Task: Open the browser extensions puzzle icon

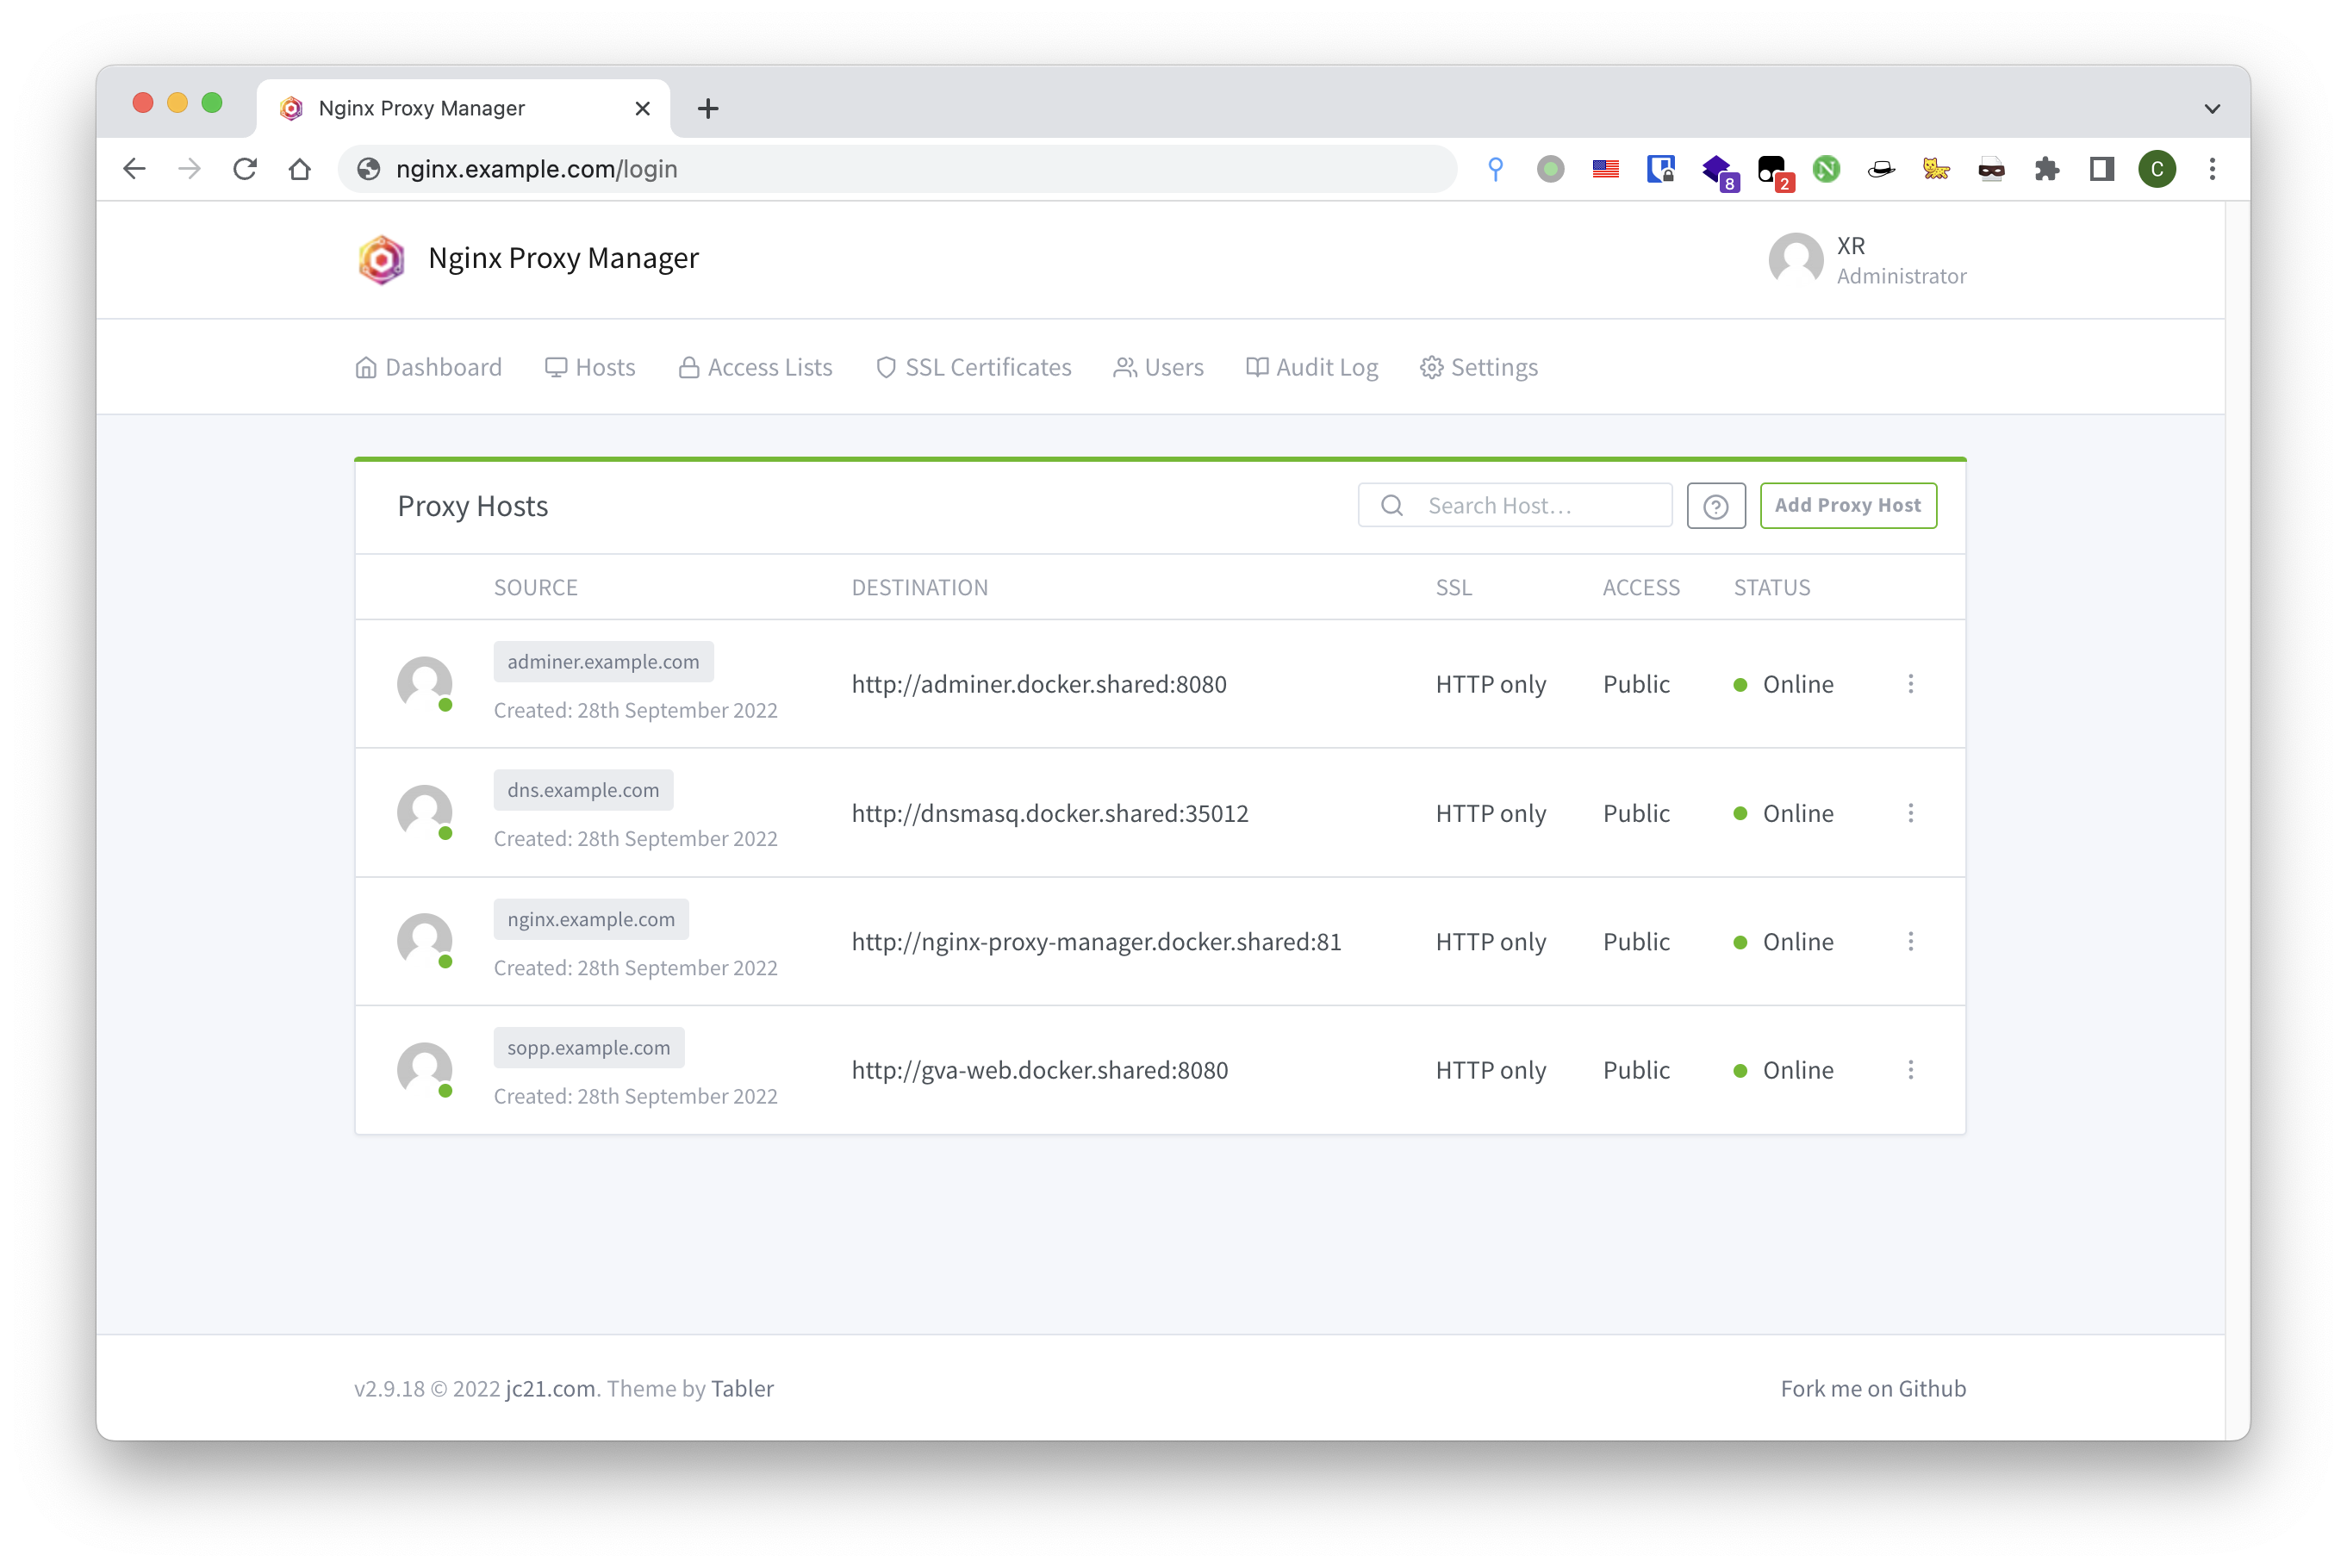Action: tap(2046, 169)
